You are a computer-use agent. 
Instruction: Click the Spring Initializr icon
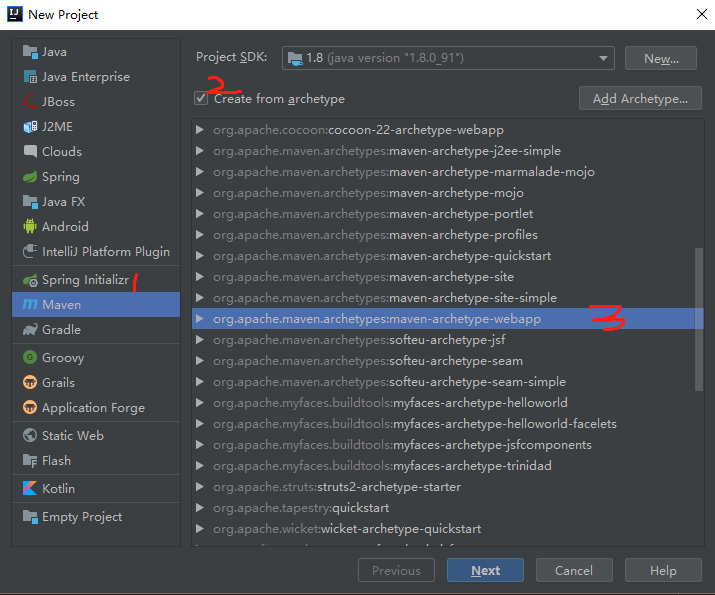(x=30, y=280)
